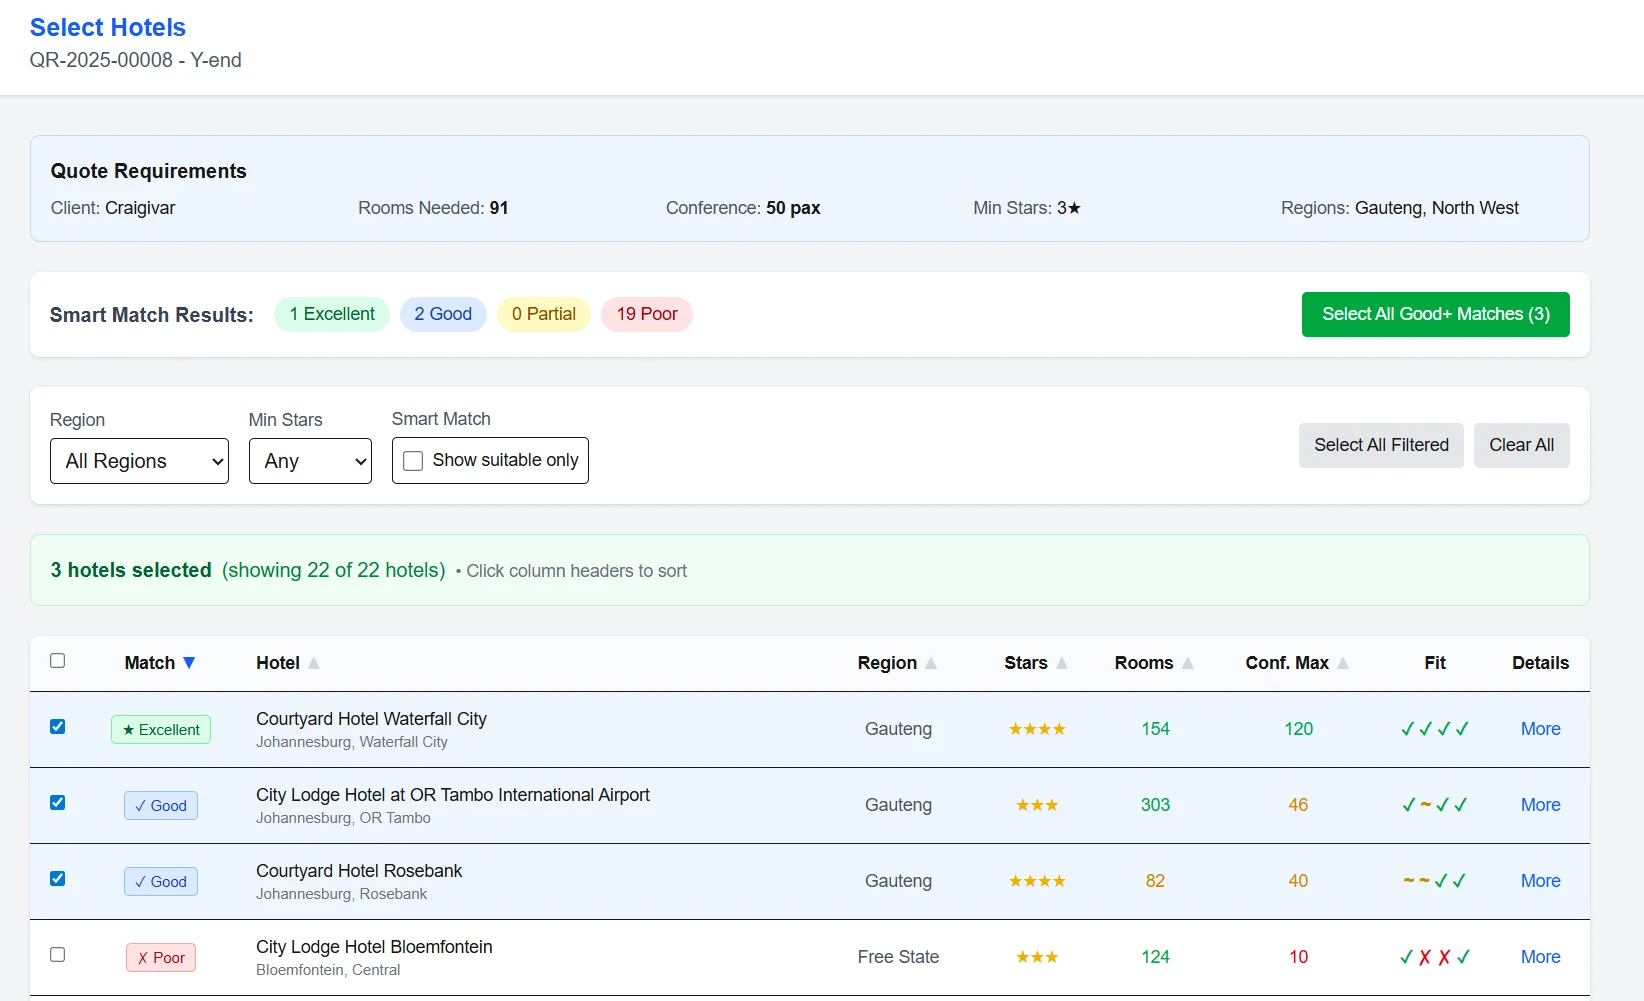This screenshot has height=1001, width=1644.
Task: Toggle the select-all checkbox in table header
Action: point(57,660)
